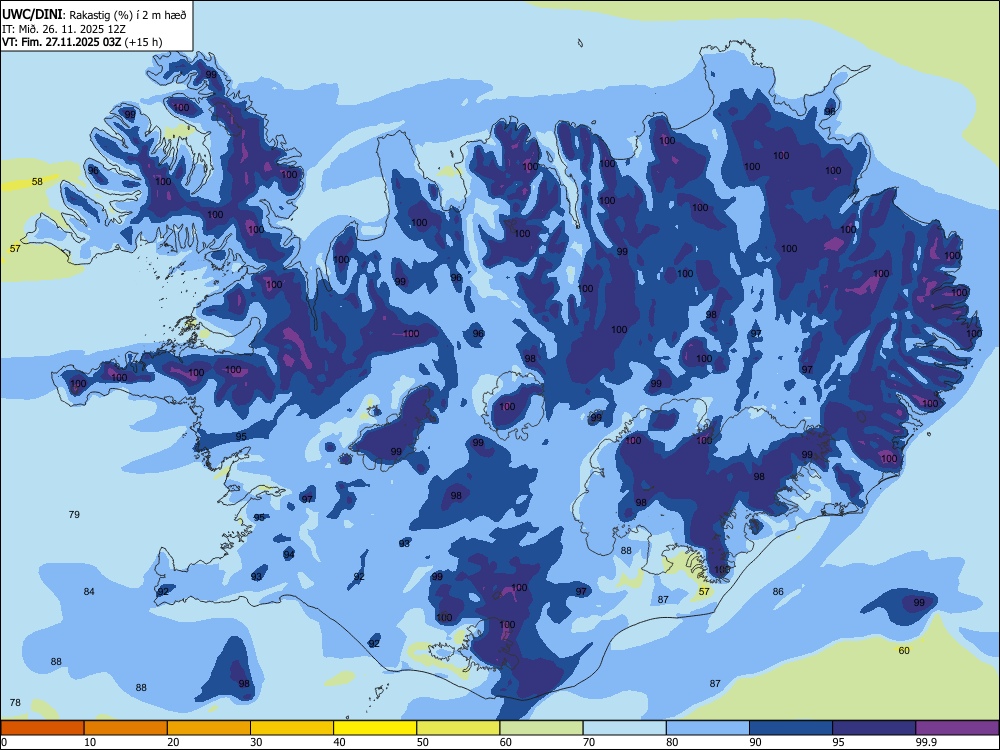
Task: Click the 'IT: Mið. 26. 11. 2025 12Z' line
Action: [64, 29]
